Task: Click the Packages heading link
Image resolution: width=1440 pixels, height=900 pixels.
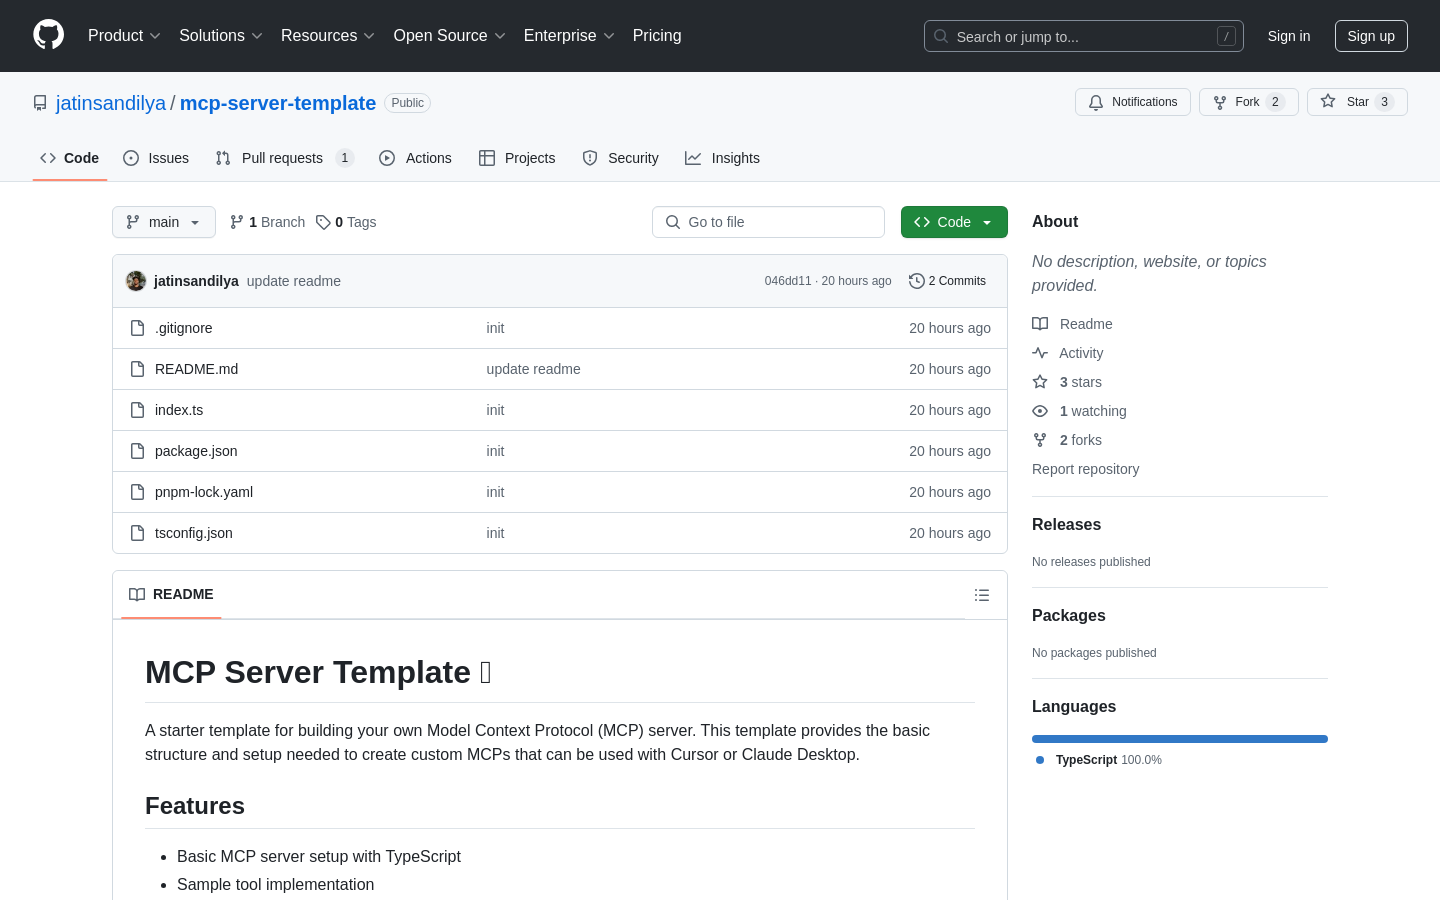Action: coord(1069,615)
